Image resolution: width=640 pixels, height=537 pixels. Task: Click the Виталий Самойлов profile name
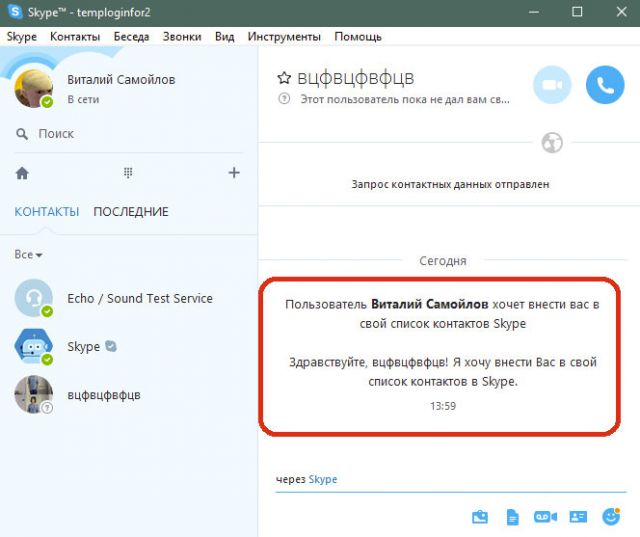[x=121, y=80]
